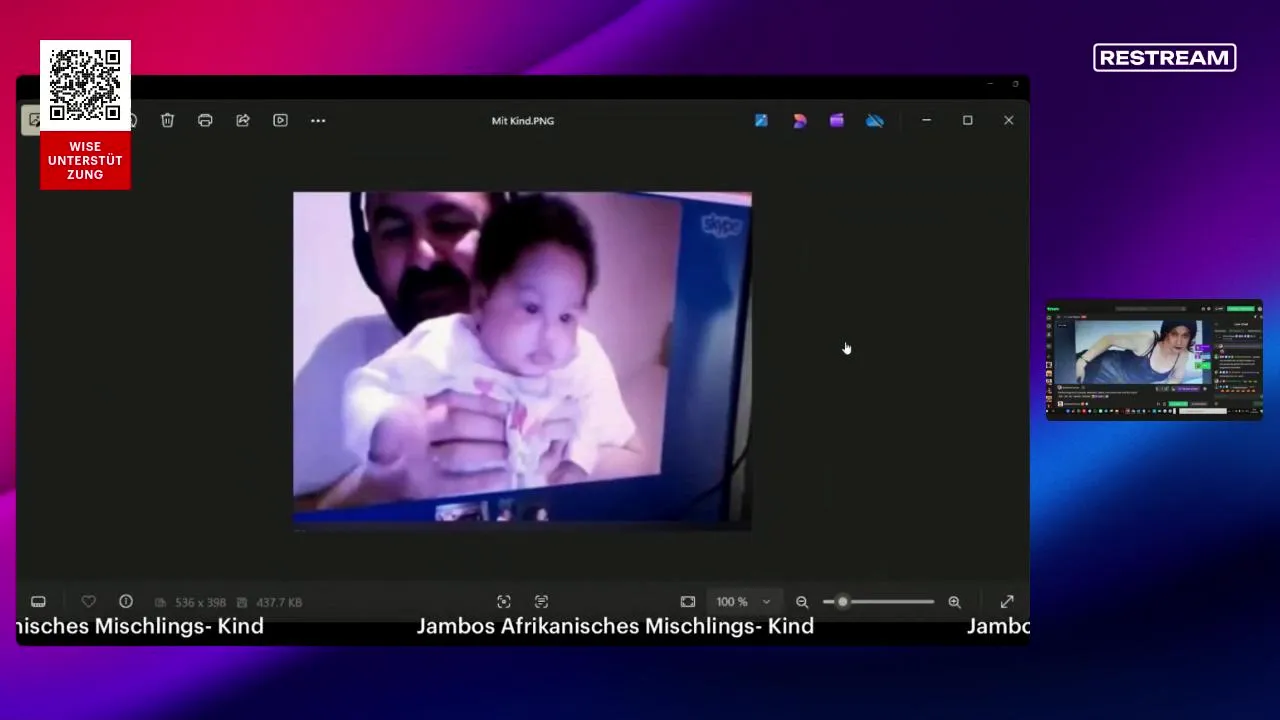
Task: Zoom in with the plus magnifier
Action: click(x=955, y=602)
